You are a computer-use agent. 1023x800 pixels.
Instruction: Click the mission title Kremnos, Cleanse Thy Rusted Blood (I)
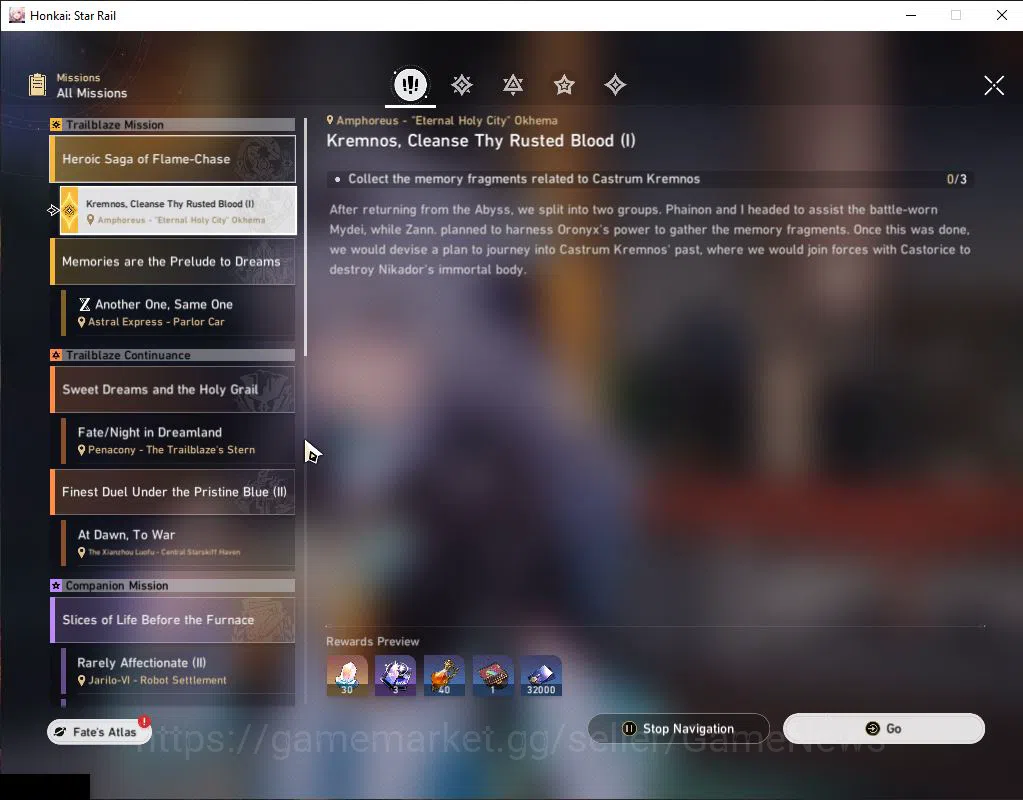[x=481, y=141]
